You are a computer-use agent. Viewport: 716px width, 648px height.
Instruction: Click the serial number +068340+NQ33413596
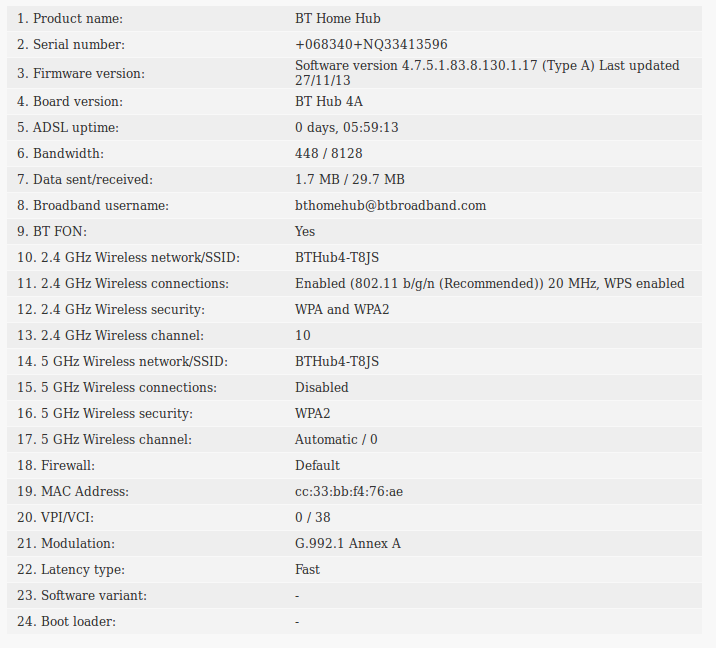click(371, 45)
